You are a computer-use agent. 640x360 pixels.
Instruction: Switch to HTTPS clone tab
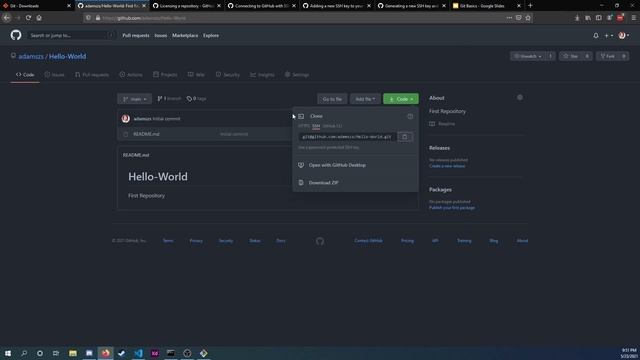(x=304, y=126)
